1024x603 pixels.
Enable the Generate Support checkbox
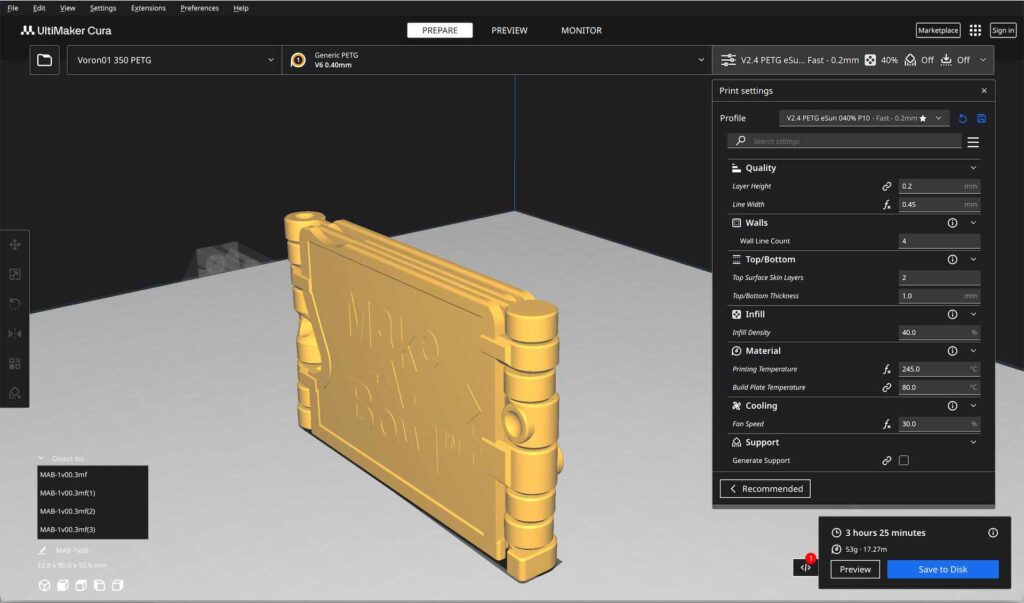coord(904,461)
